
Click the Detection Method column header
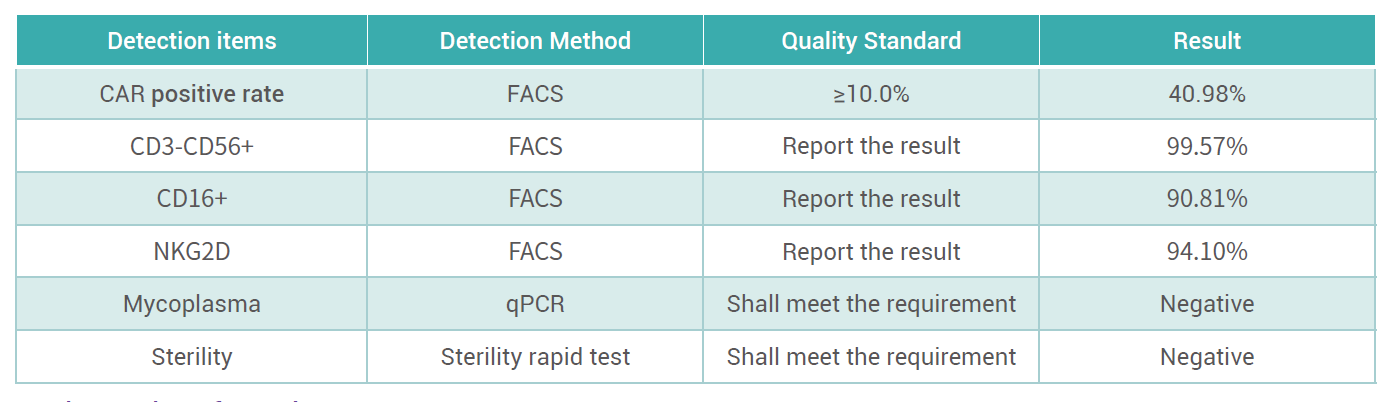[535, 41]
